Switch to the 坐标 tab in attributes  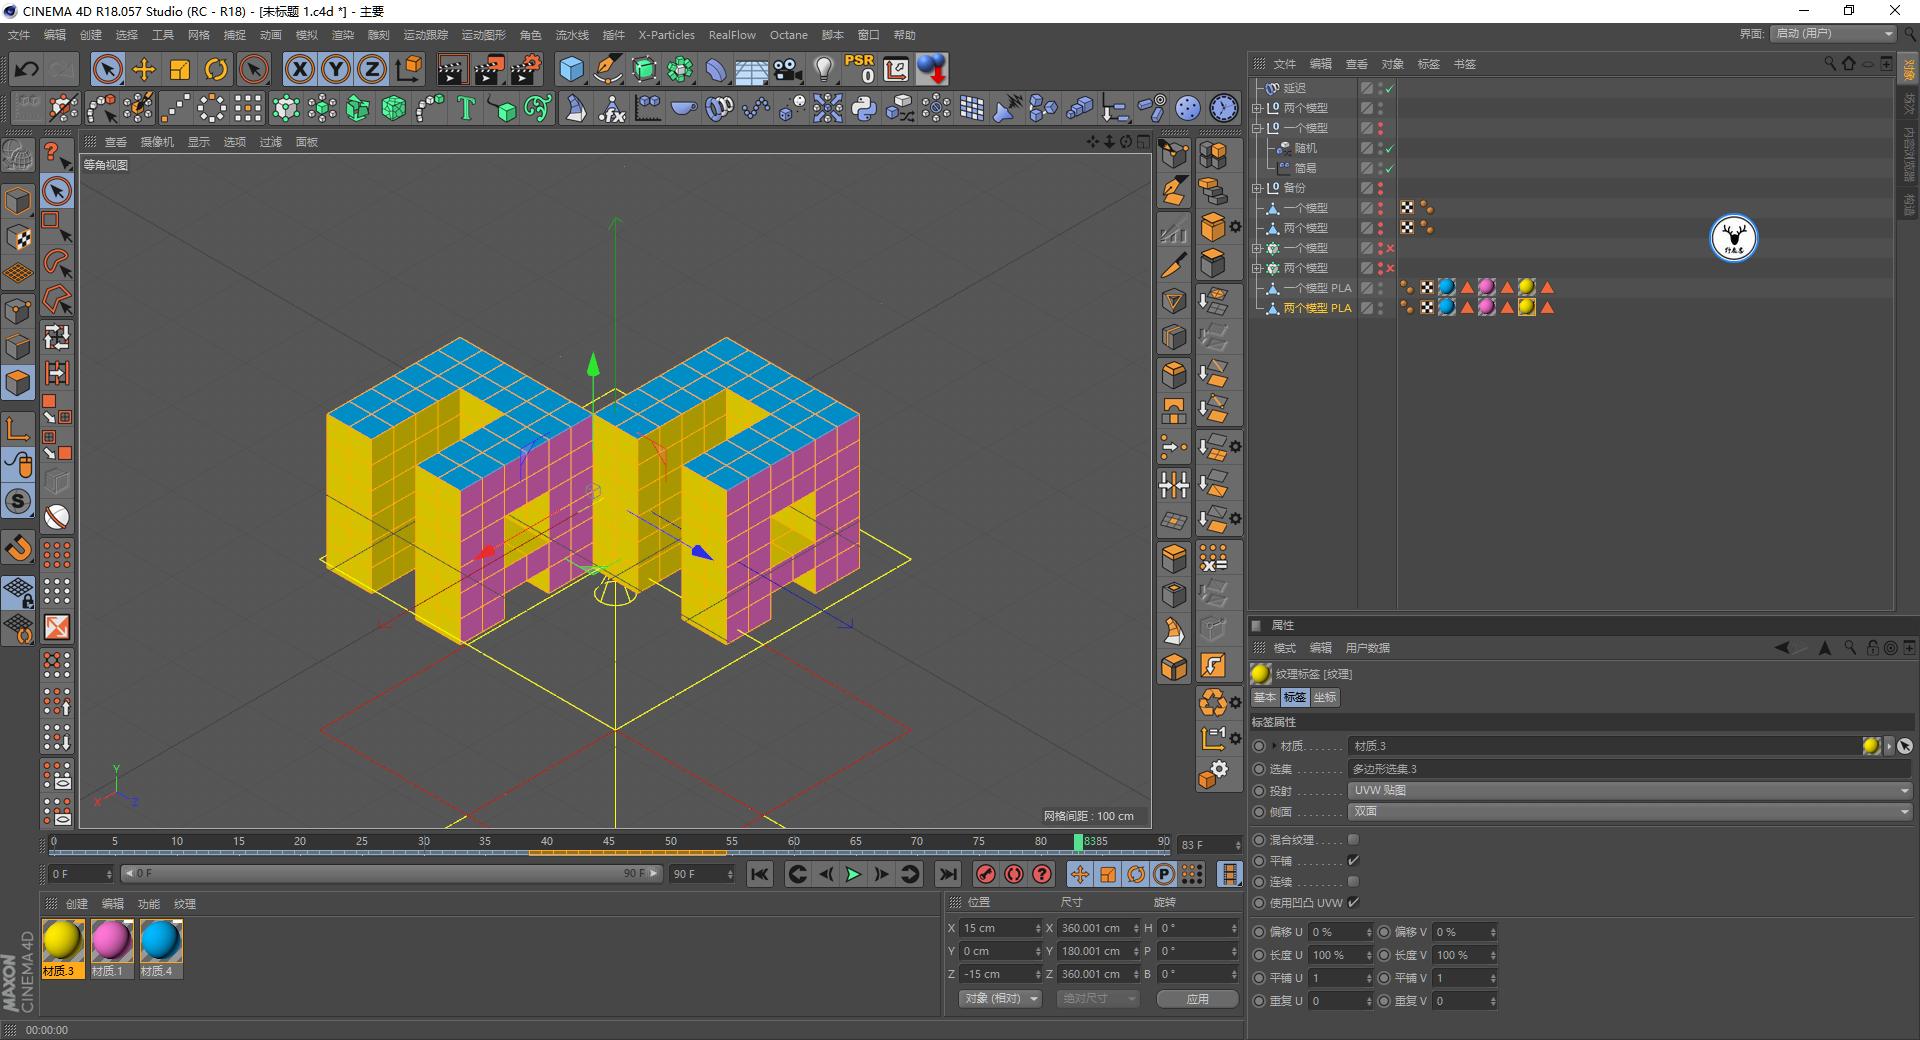click(x=1325, y=697)
